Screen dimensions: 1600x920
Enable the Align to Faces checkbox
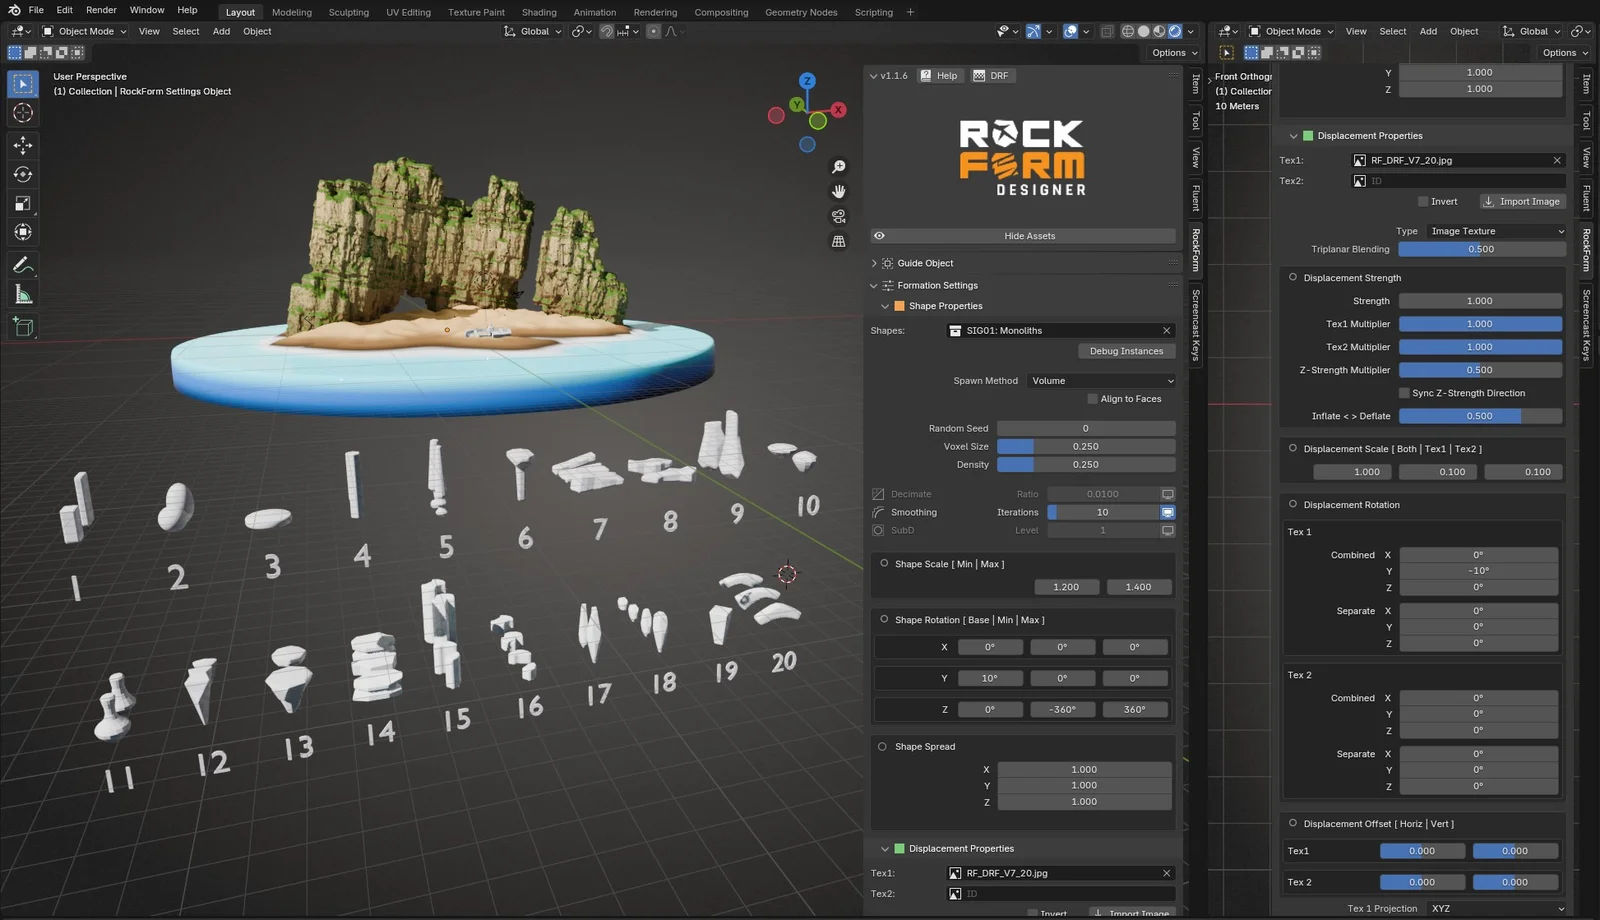point(1092,398)
